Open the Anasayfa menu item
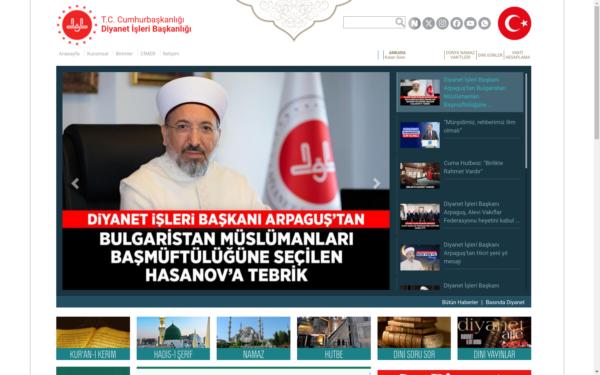The height and width of the screenshot is (375, 600). point(69,54)
